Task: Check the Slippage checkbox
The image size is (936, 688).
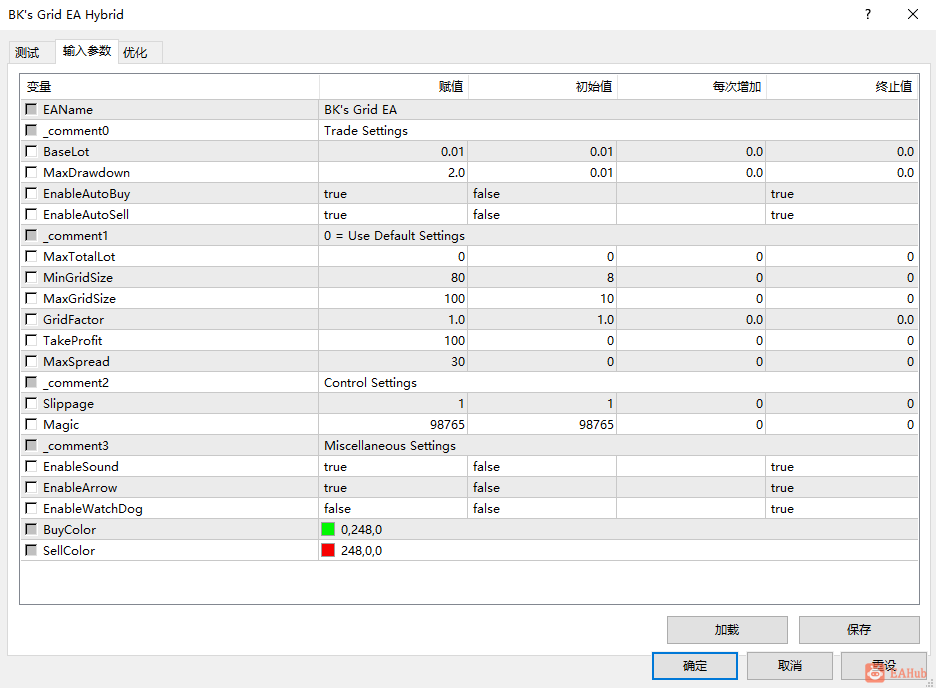Action: (x=31, y=403)
